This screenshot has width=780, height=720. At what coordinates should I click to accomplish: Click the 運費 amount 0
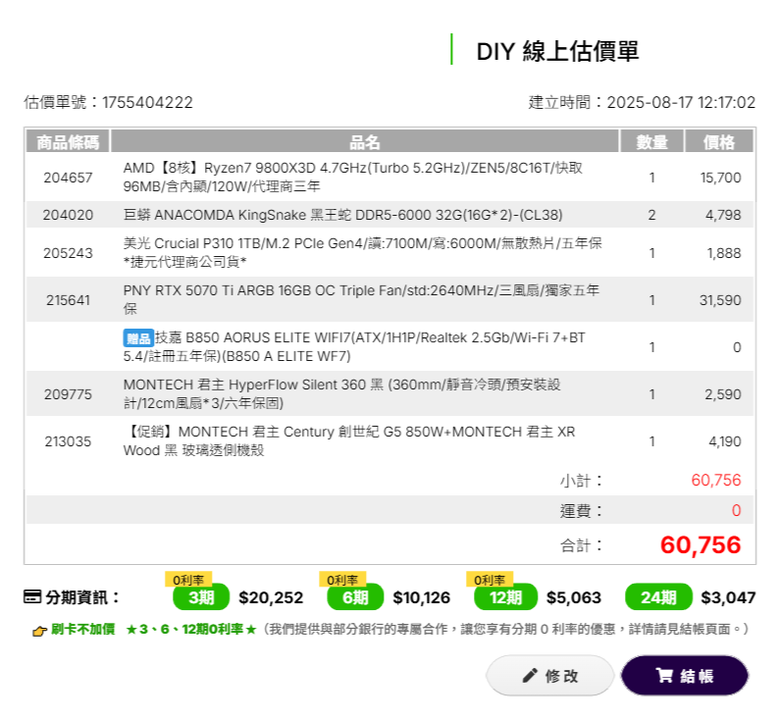tap(736, 510)
